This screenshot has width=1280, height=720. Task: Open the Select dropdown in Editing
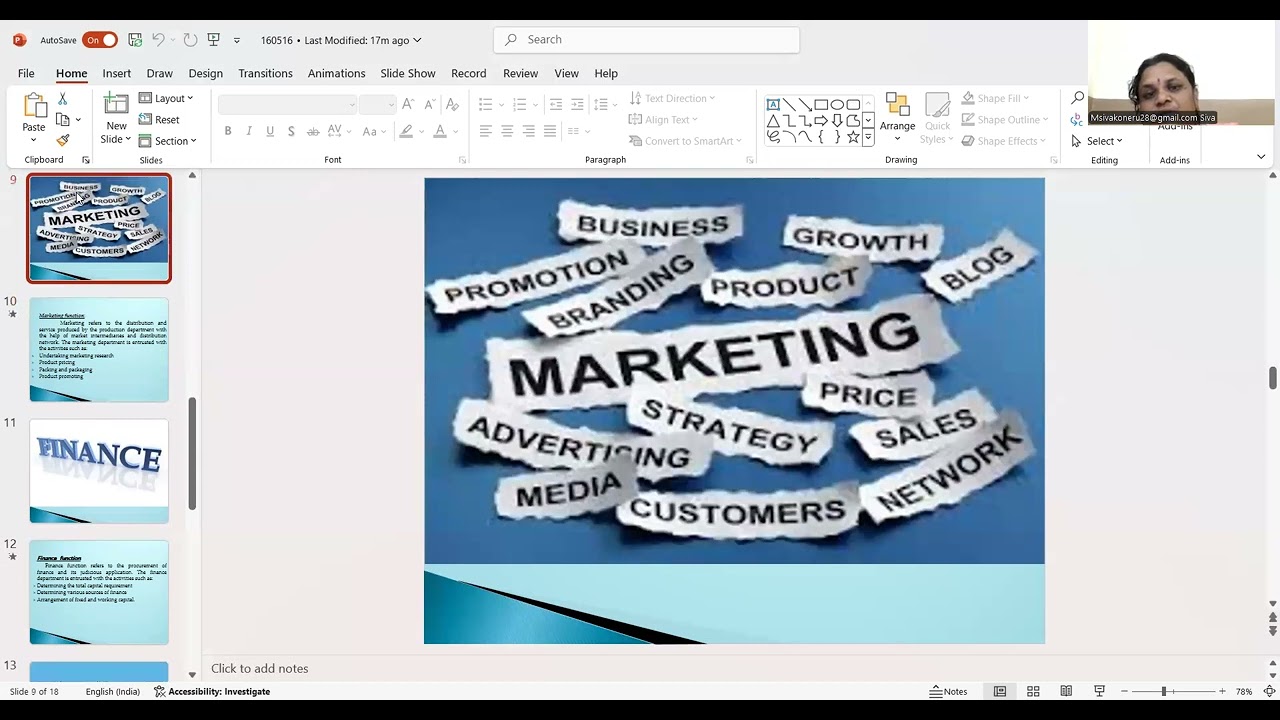click(1097, 141)
